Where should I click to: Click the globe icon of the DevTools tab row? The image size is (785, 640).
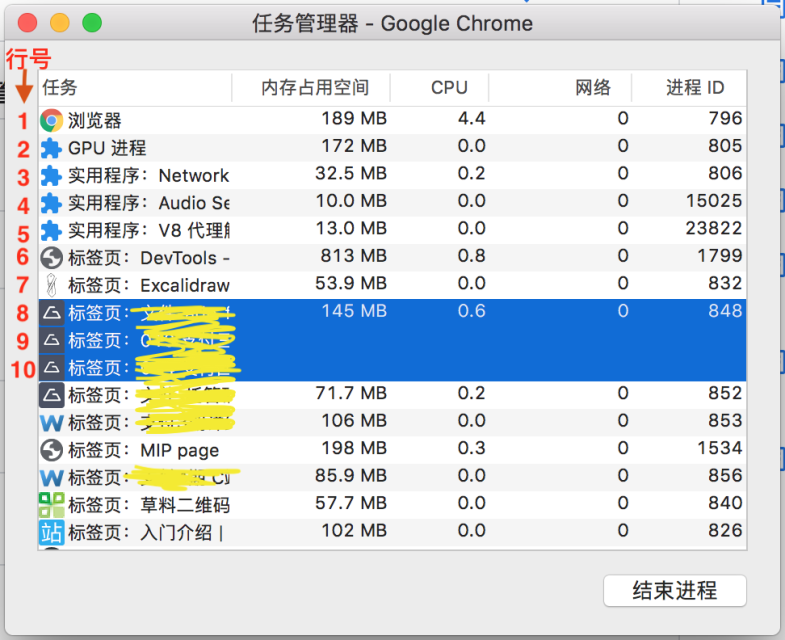[x=52, y=258]
